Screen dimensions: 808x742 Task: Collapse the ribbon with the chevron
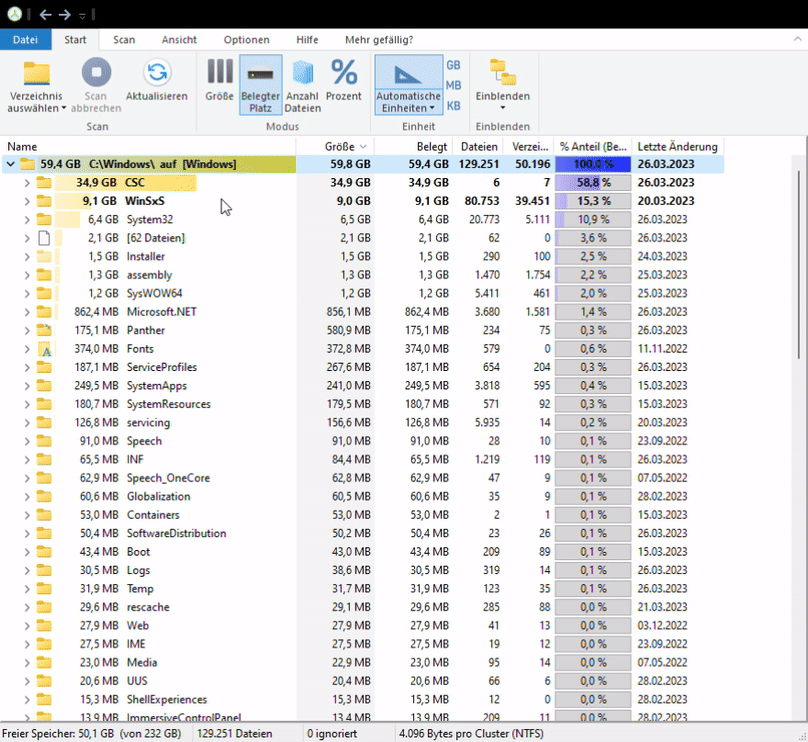[797, 39]
